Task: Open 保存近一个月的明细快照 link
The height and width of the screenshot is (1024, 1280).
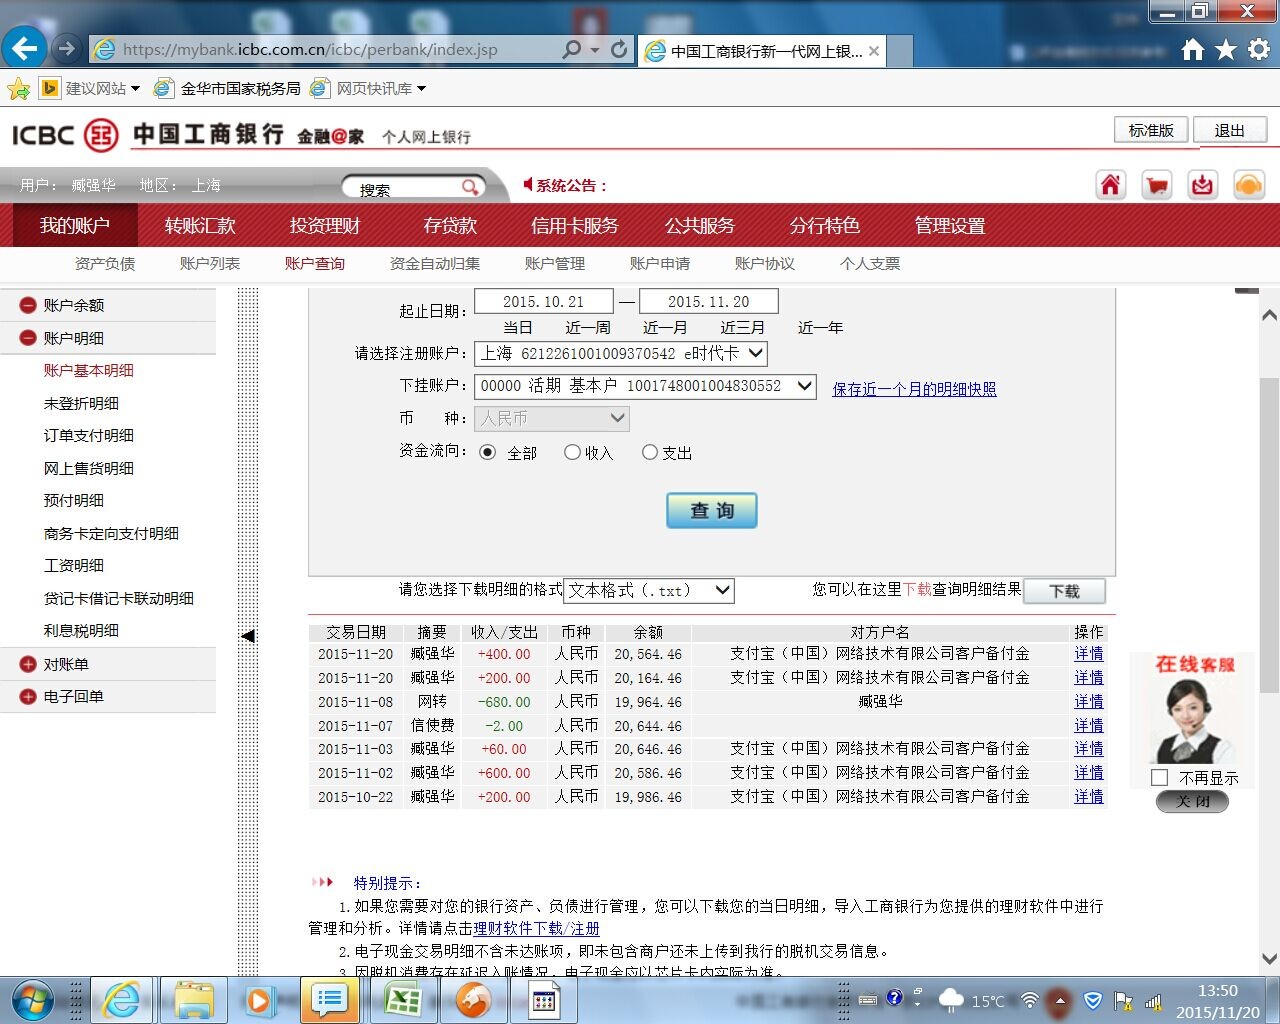Action: pyautogui.click(x=914, y=389)
